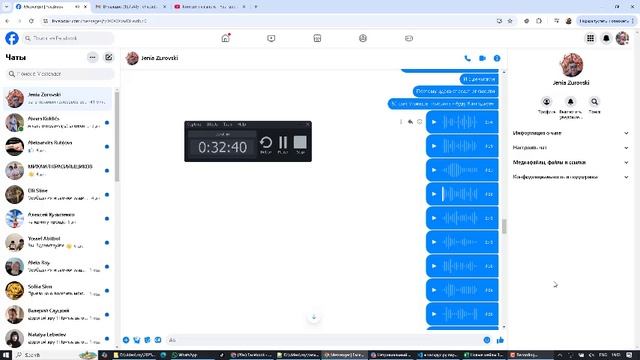Reload the page with browser refresh icon
Screen dimensions: 640x360
pos(31,21)
